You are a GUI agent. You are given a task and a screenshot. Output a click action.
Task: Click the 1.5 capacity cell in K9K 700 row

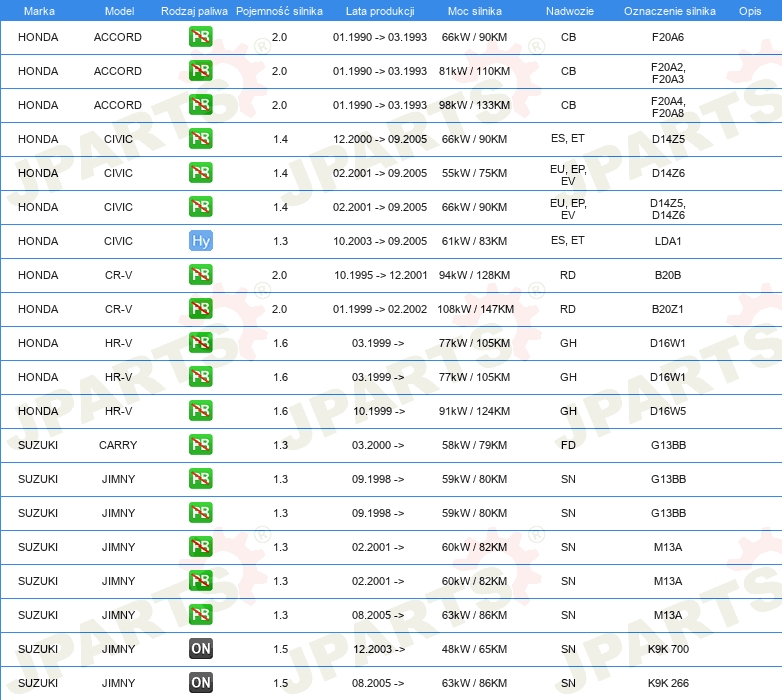pyautogui.click(x=280, y=649)
